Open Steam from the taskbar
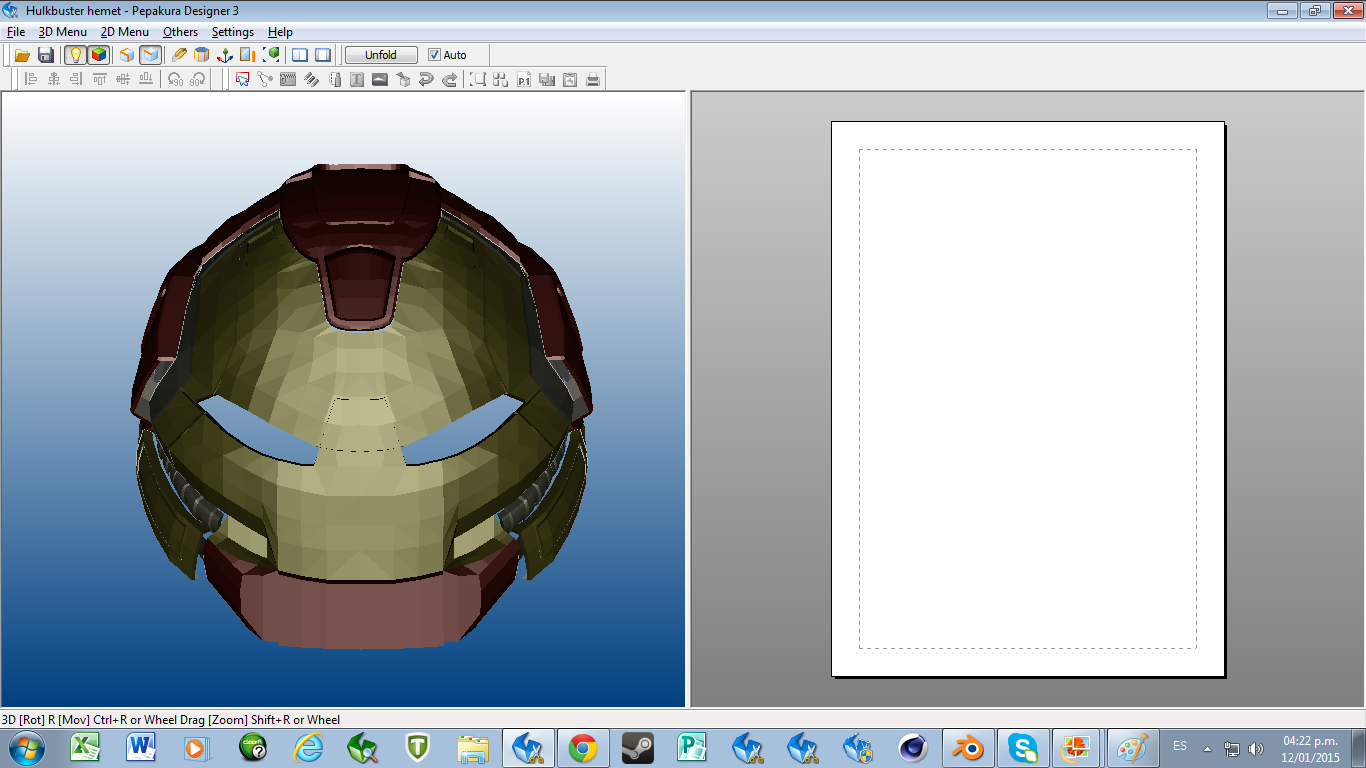The image size is (1366, 768). pos(637,747)
